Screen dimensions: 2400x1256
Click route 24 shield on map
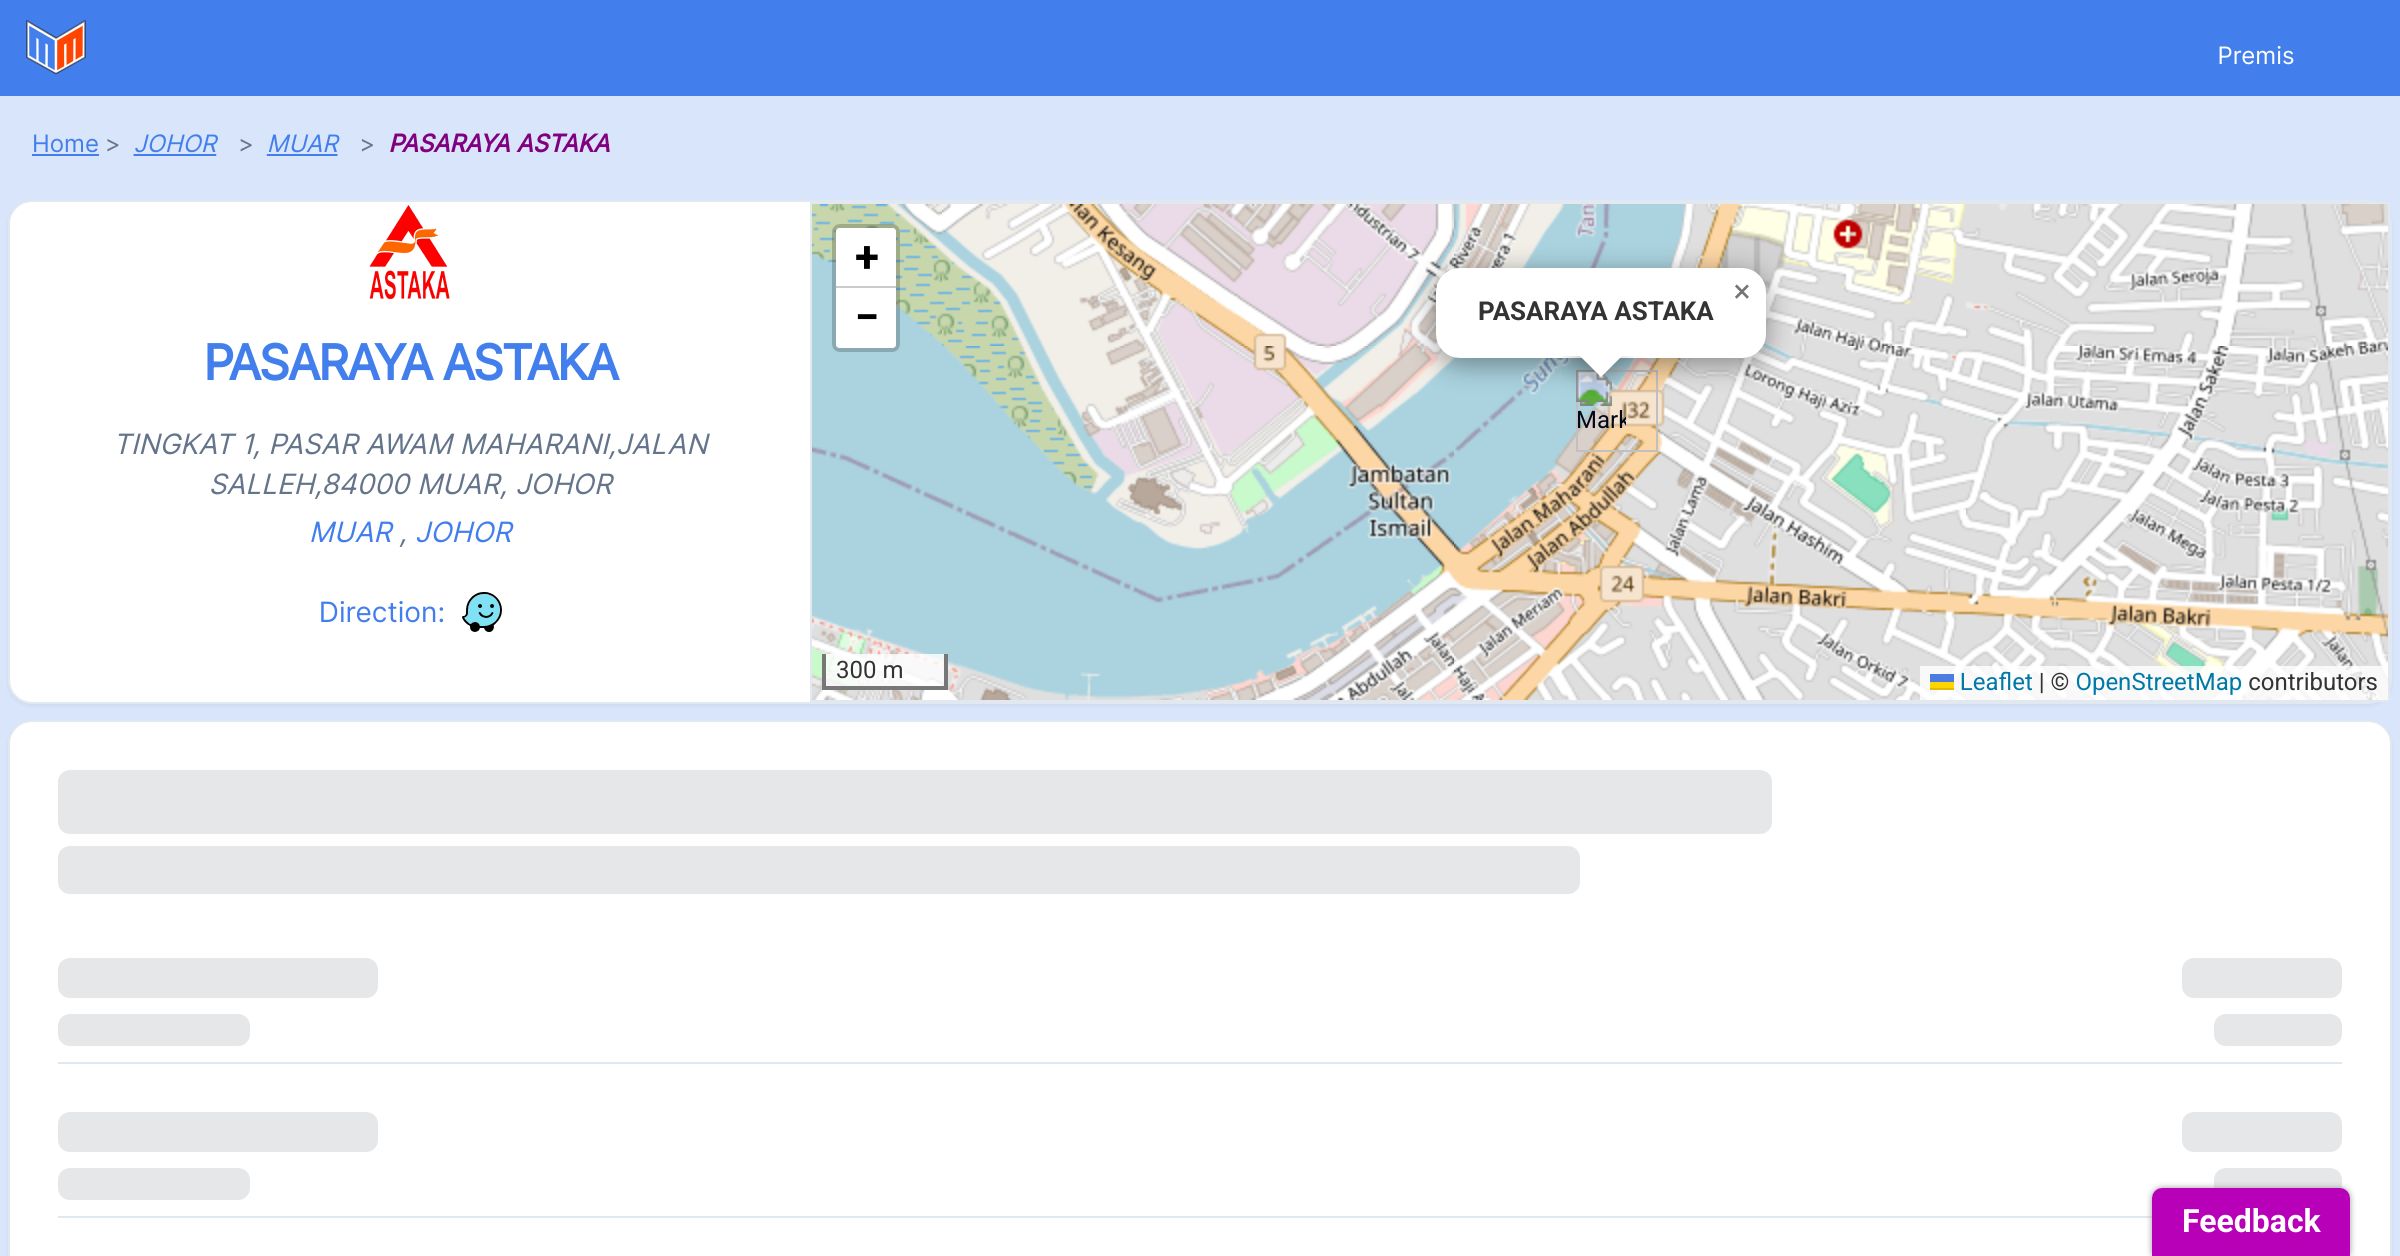click(1622, 583)
